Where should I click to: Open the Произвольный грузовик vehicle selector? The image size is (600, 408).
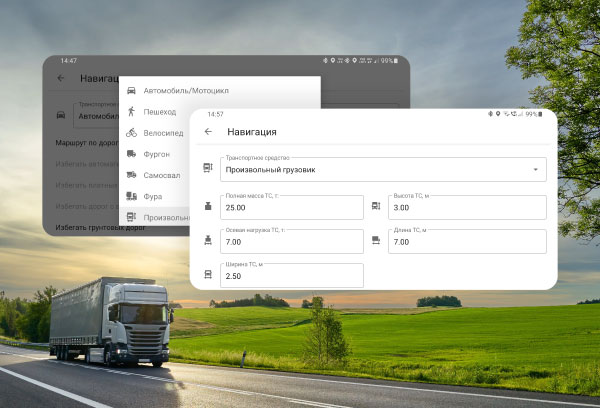[x=370, y=169]
